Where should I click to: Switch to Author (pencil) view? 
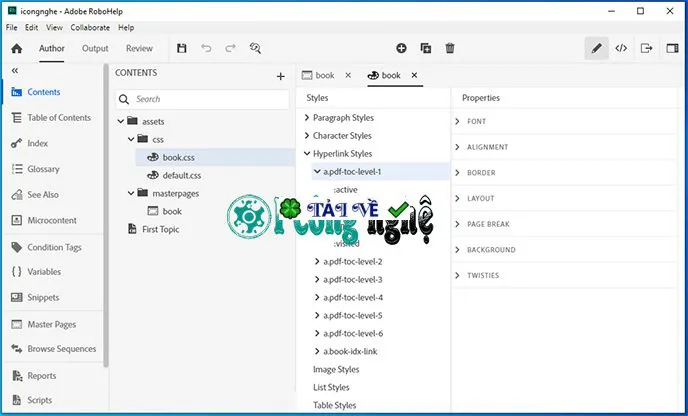(x=596, y=48)
